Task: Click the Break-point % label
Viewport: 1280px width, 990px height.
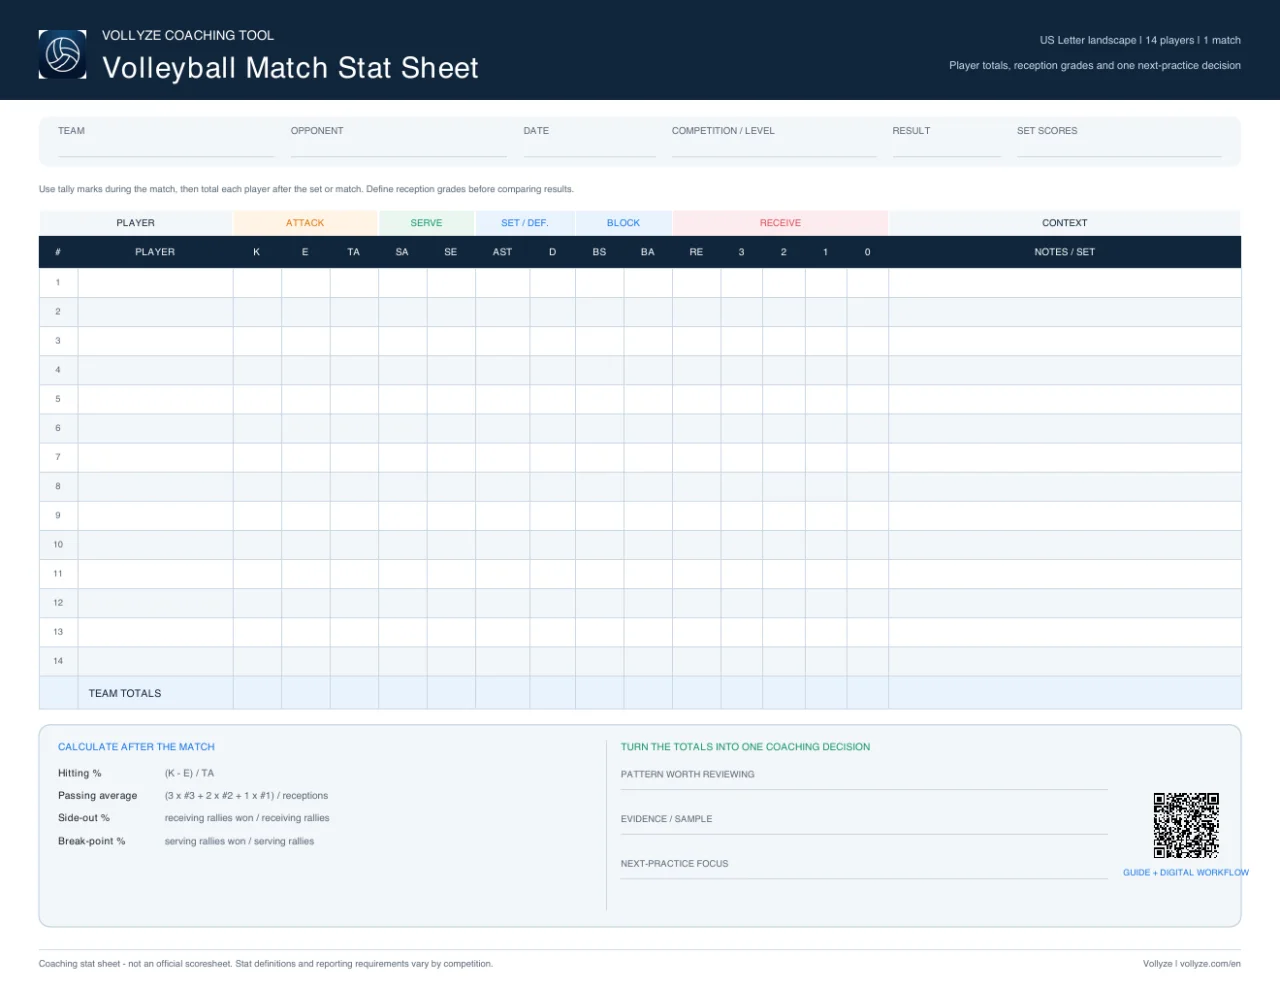Action: click(92, 841)
